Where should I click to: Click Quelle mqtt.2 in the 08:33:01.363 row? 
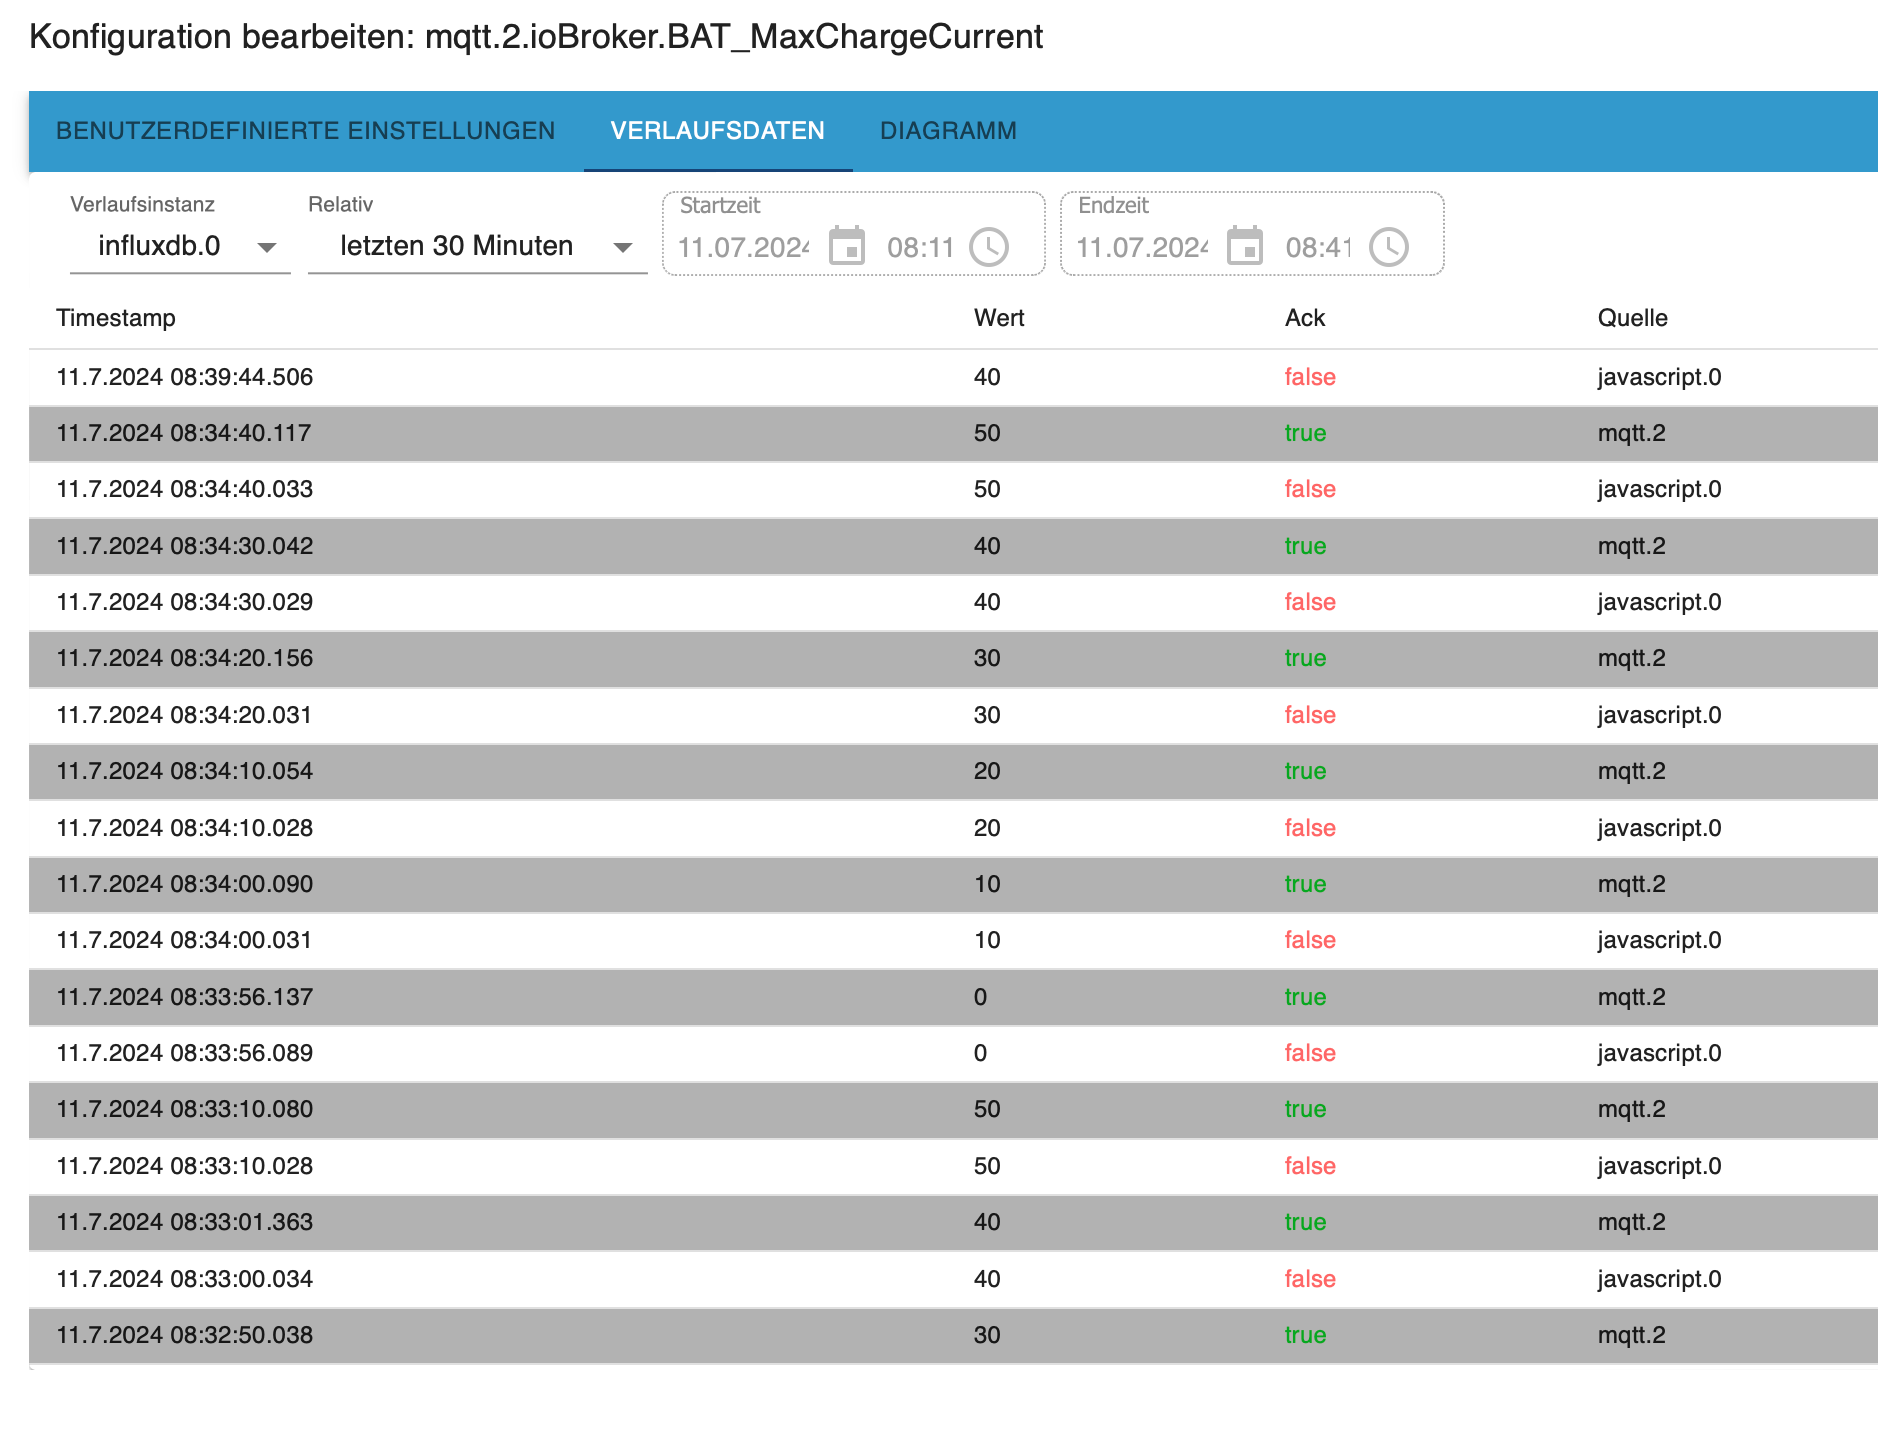(x=1631, y=1222)
